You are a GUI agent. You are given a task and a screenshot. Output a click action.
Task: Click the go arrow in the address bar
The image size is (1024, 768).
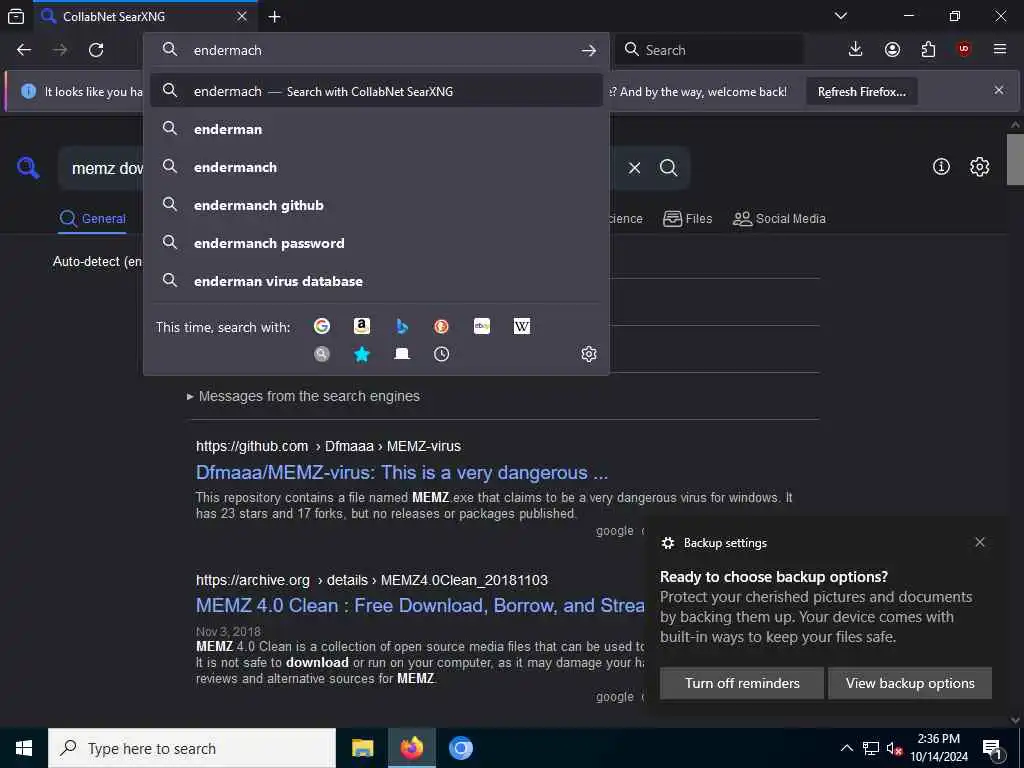[588, 50]
